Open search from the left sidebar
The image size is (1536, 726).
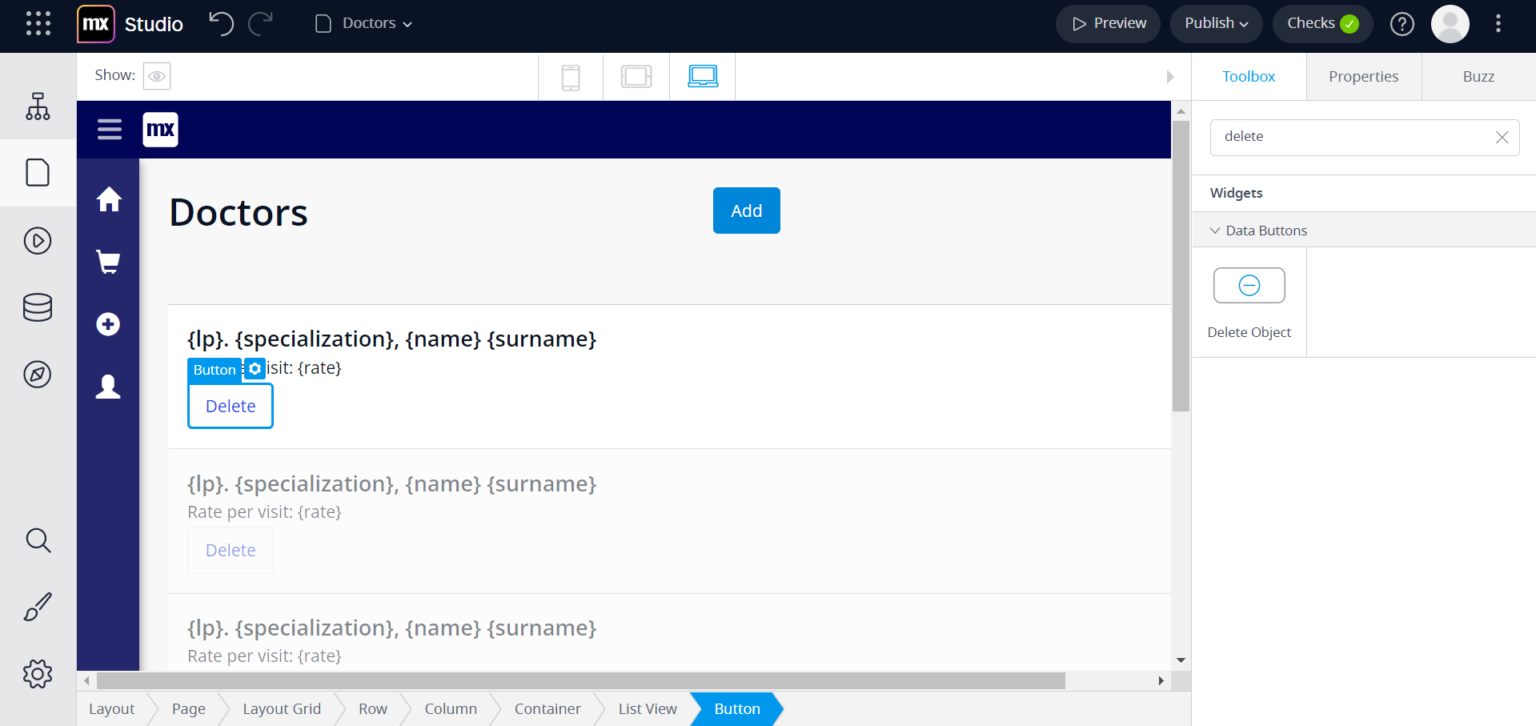point(37,540)
